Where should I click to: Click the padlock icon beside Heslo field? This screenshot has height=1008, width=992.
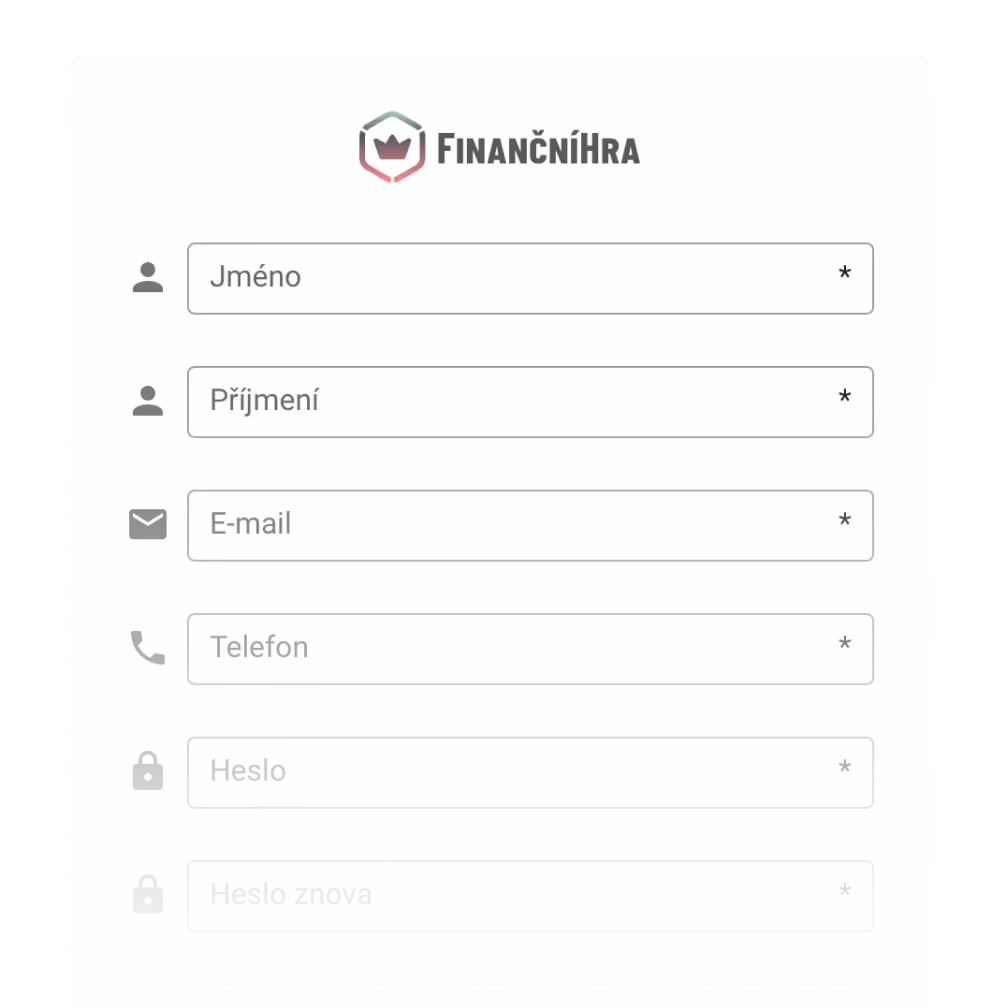click(x=148, y=771)
